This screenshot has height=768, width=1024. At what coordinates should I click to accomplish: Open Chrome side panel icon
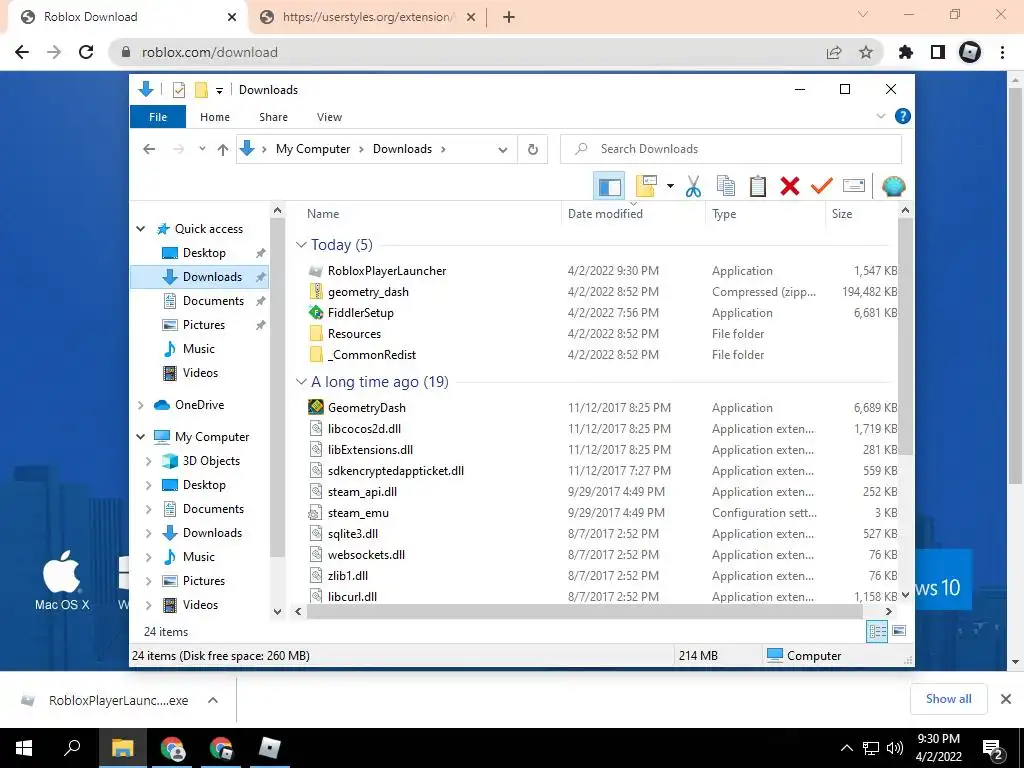point(938,52)
